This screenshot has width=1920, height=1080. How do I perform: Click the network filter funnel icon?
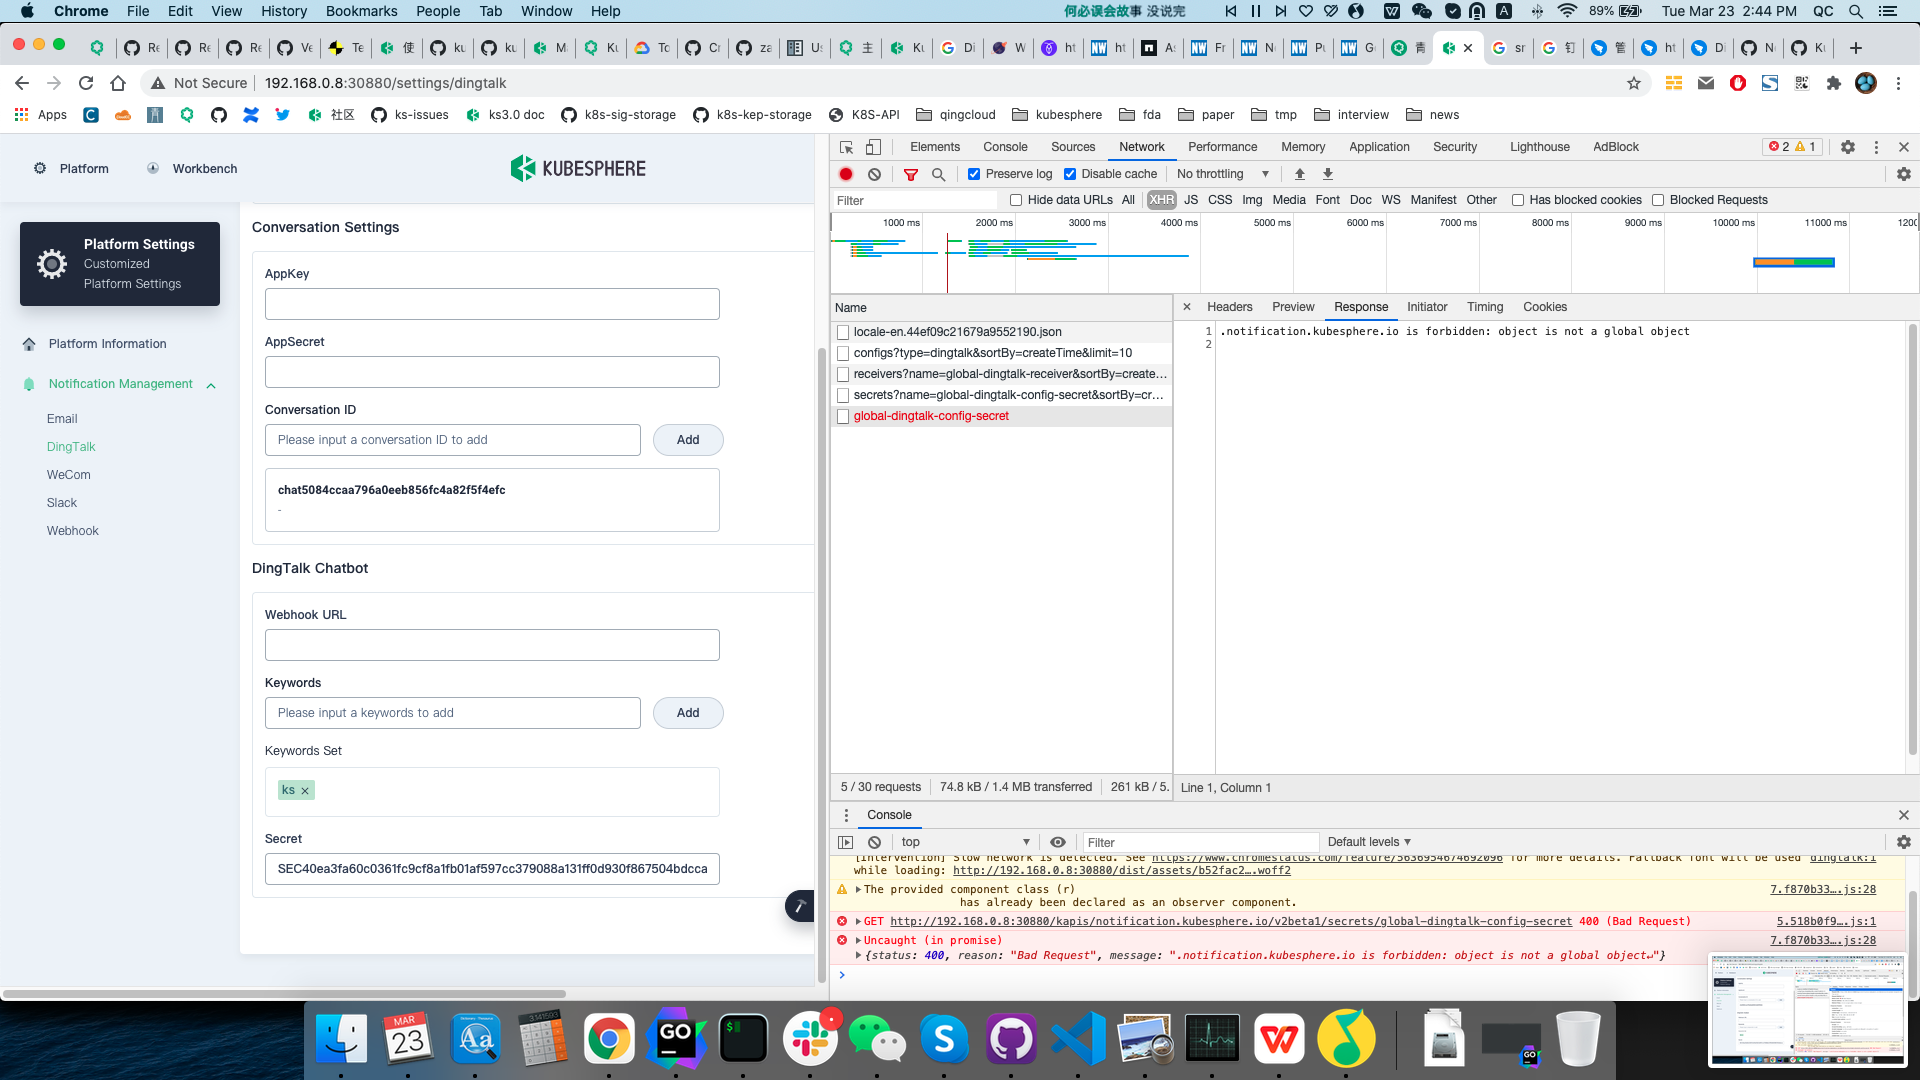(910, 173)
